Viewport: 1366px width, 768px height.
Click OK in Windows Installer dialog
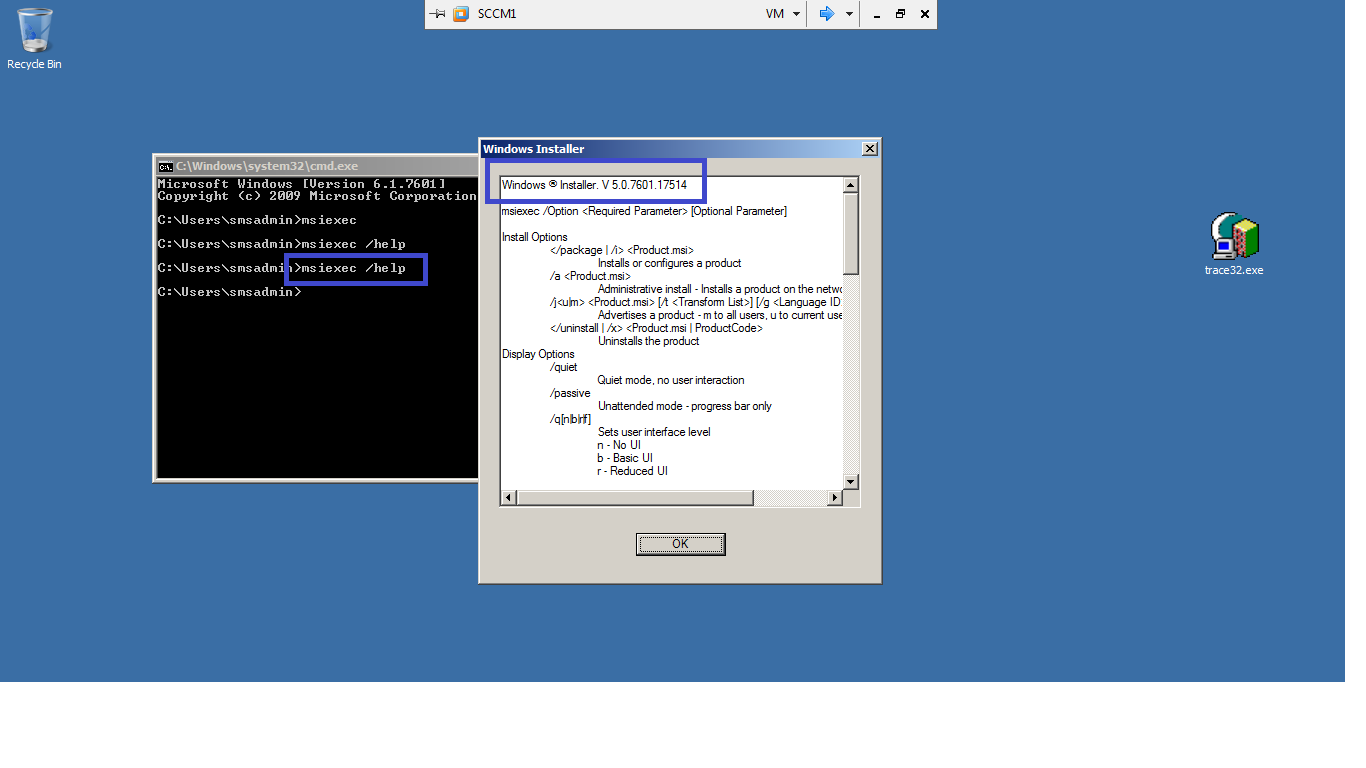(x=680, y=544)
